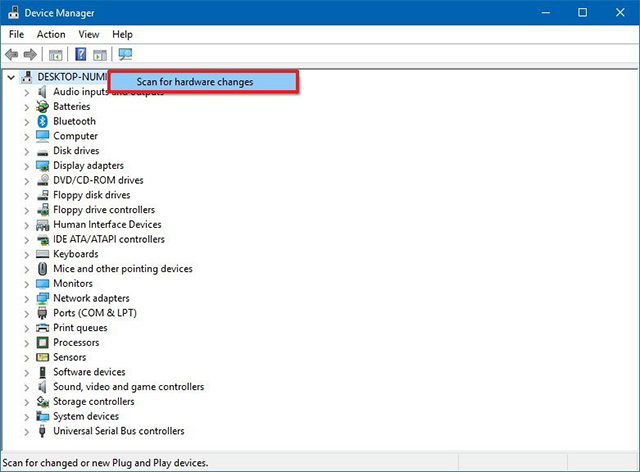Image resolution: width=640 pixels, height=472 pixels.
Task: Expand the System devices chevron
Action: tap(27, 417)
